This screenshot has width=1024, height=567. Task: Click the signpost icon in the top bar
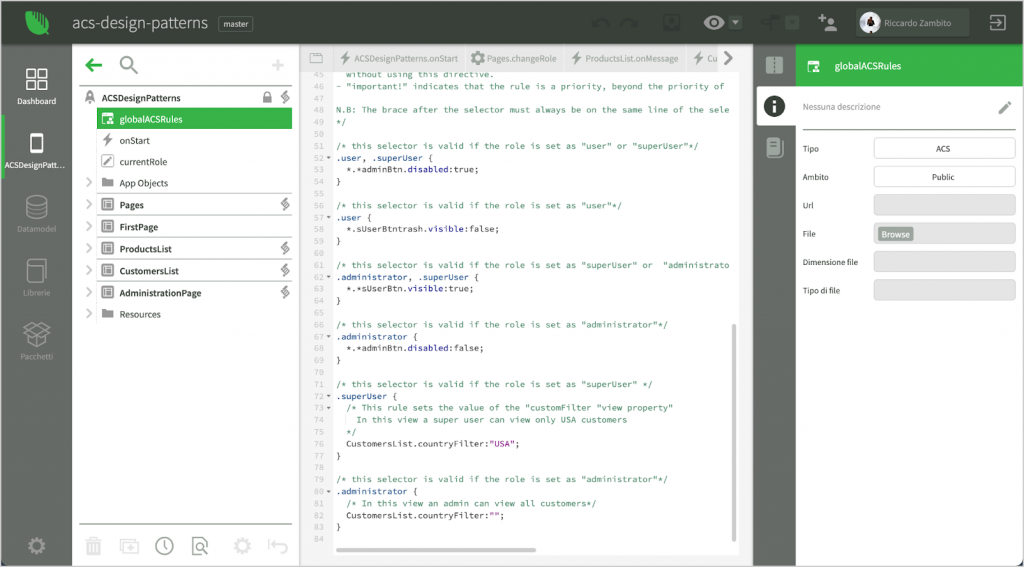tap(771, 23)
